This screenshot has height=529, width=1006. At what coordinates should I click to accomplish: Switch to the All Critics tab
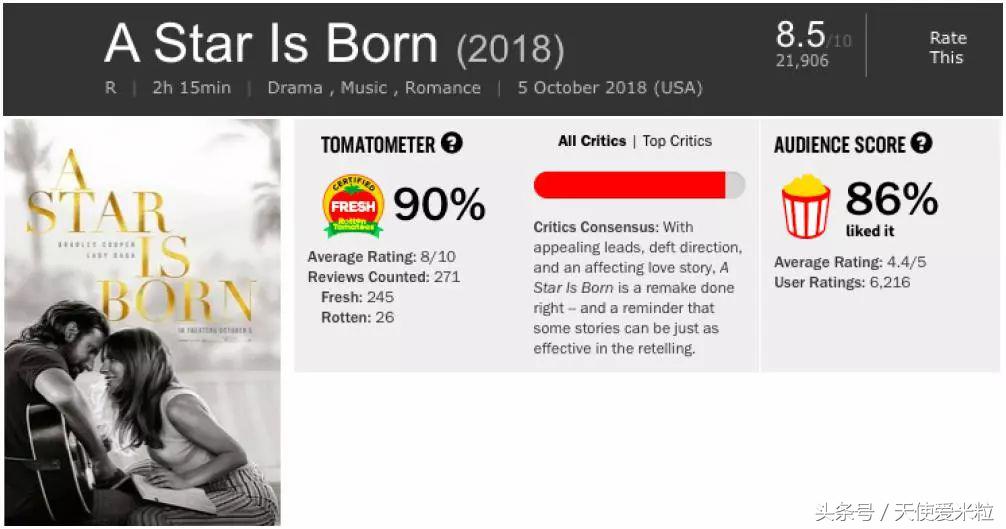click(592, 141)
